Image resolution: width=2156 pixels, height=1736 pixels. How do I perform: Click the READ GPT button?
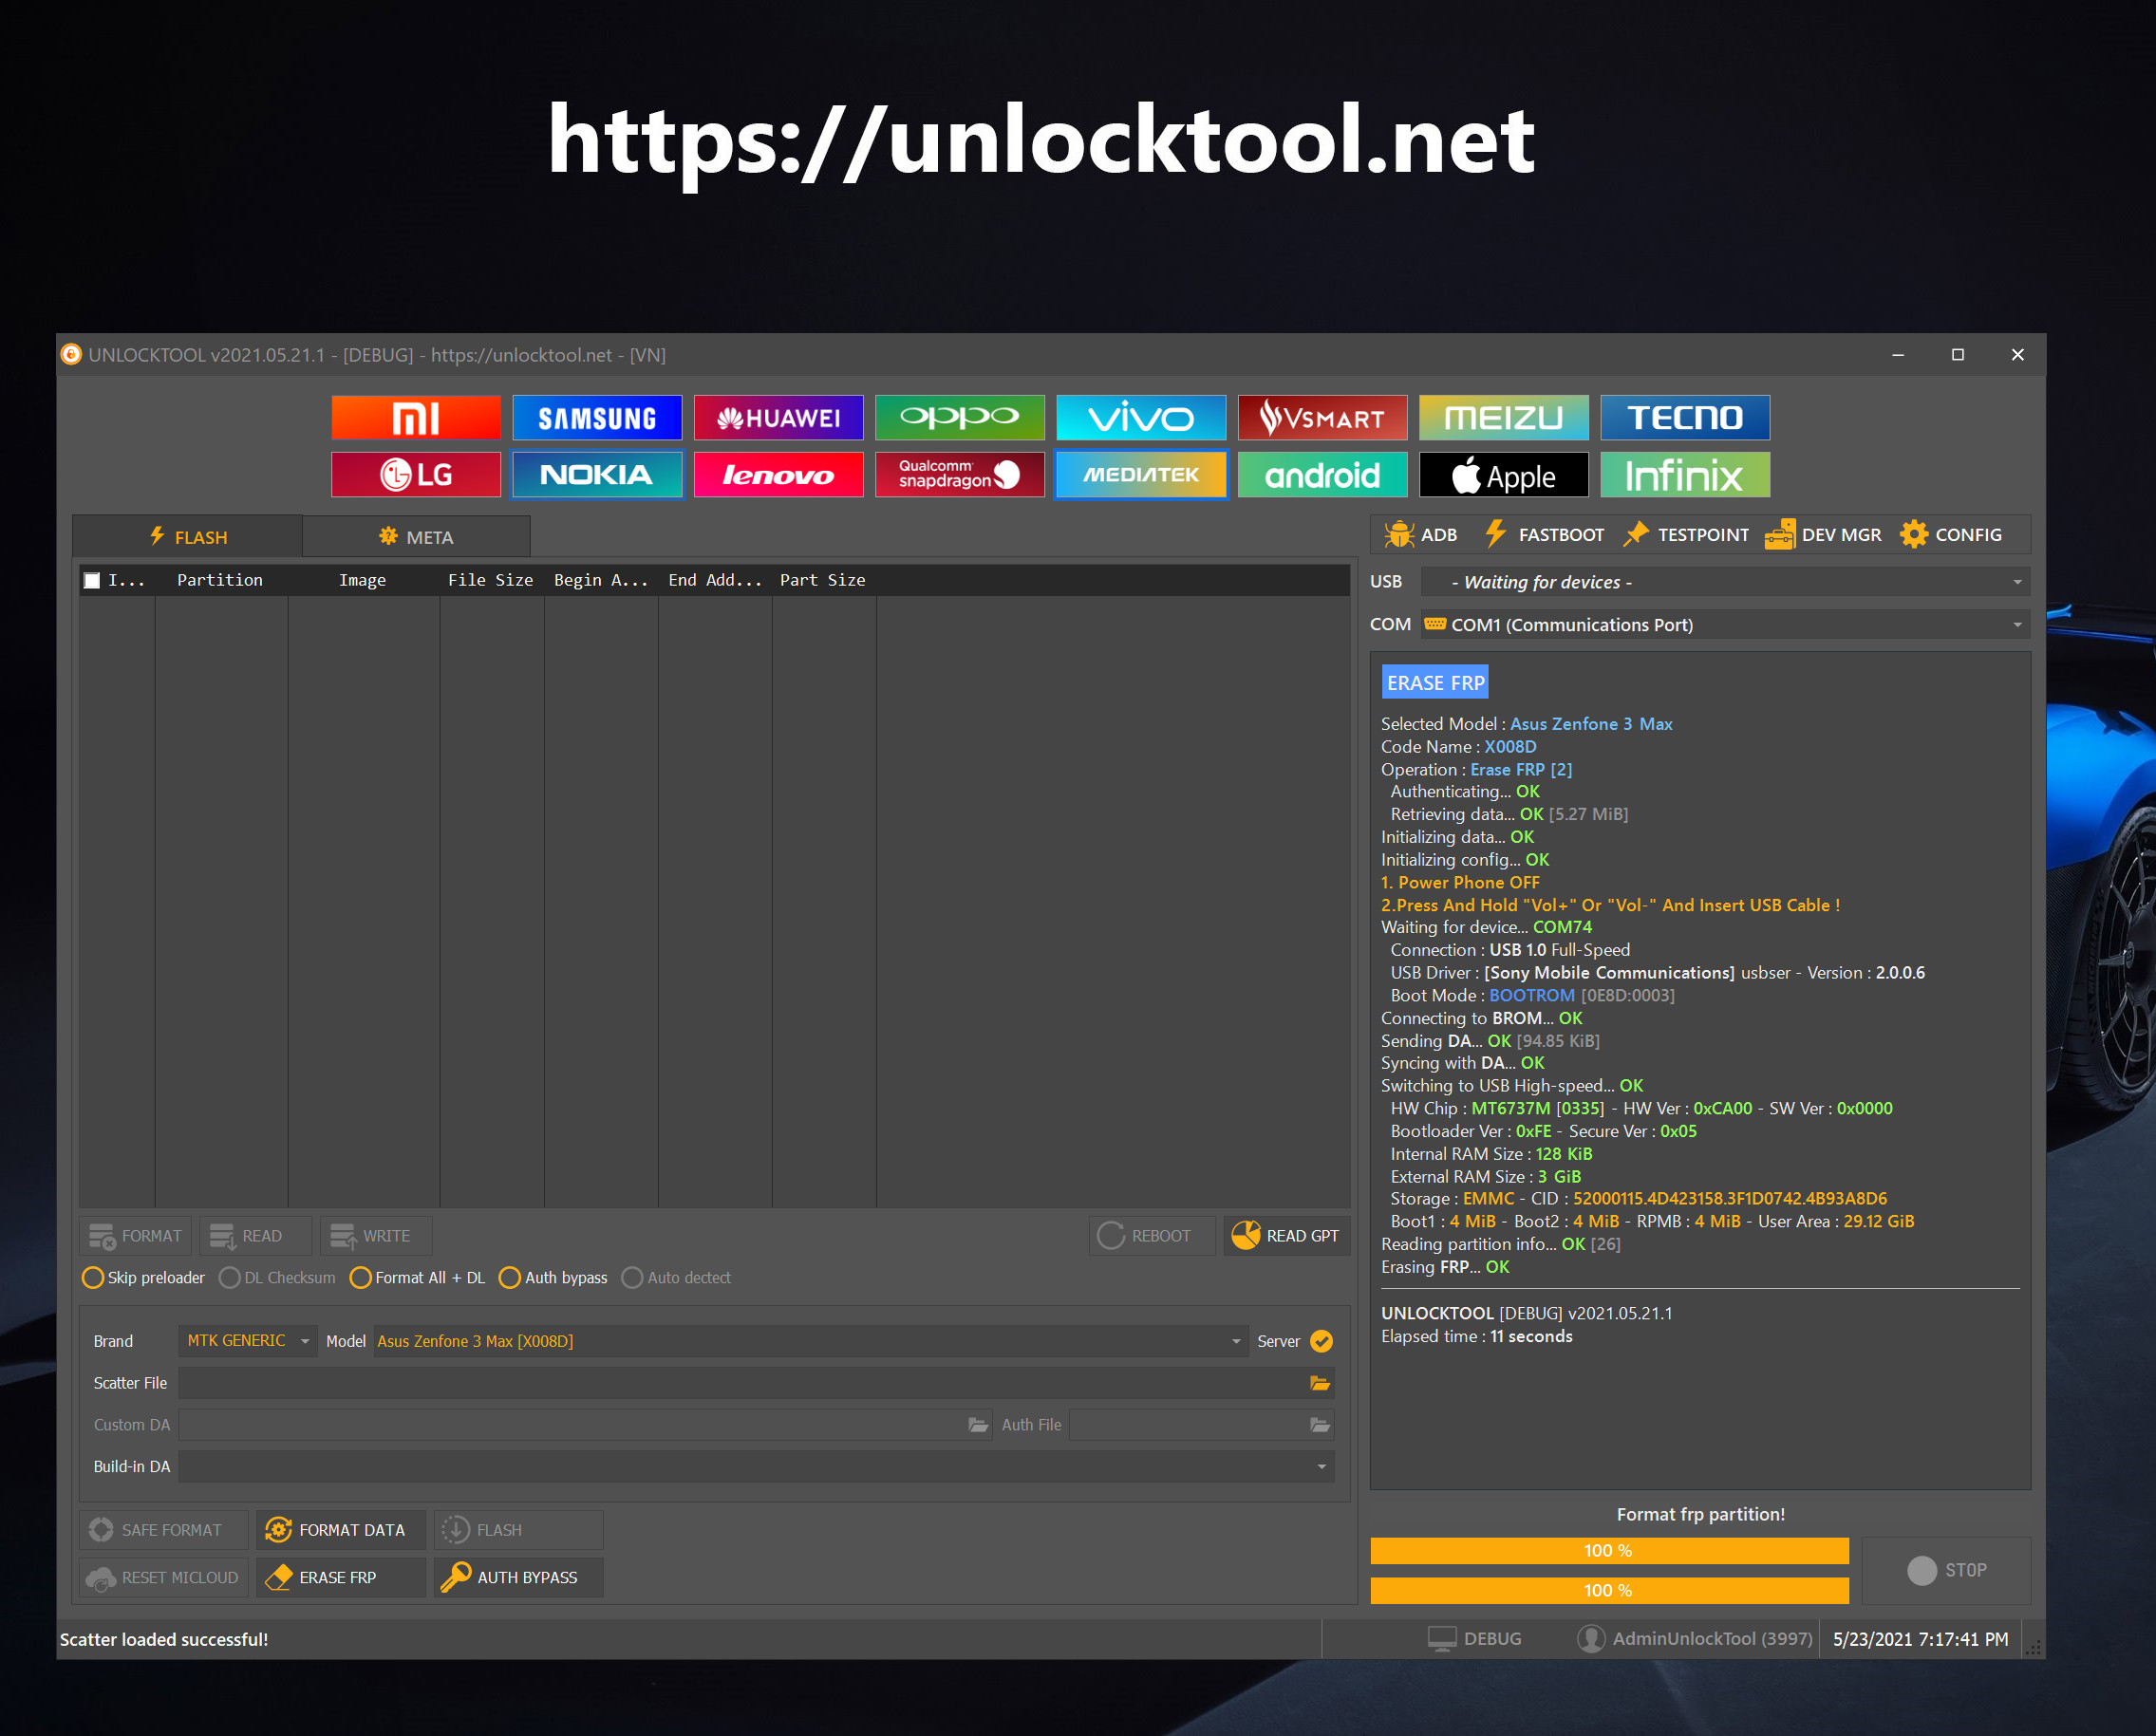[x=1286, y=1237]
